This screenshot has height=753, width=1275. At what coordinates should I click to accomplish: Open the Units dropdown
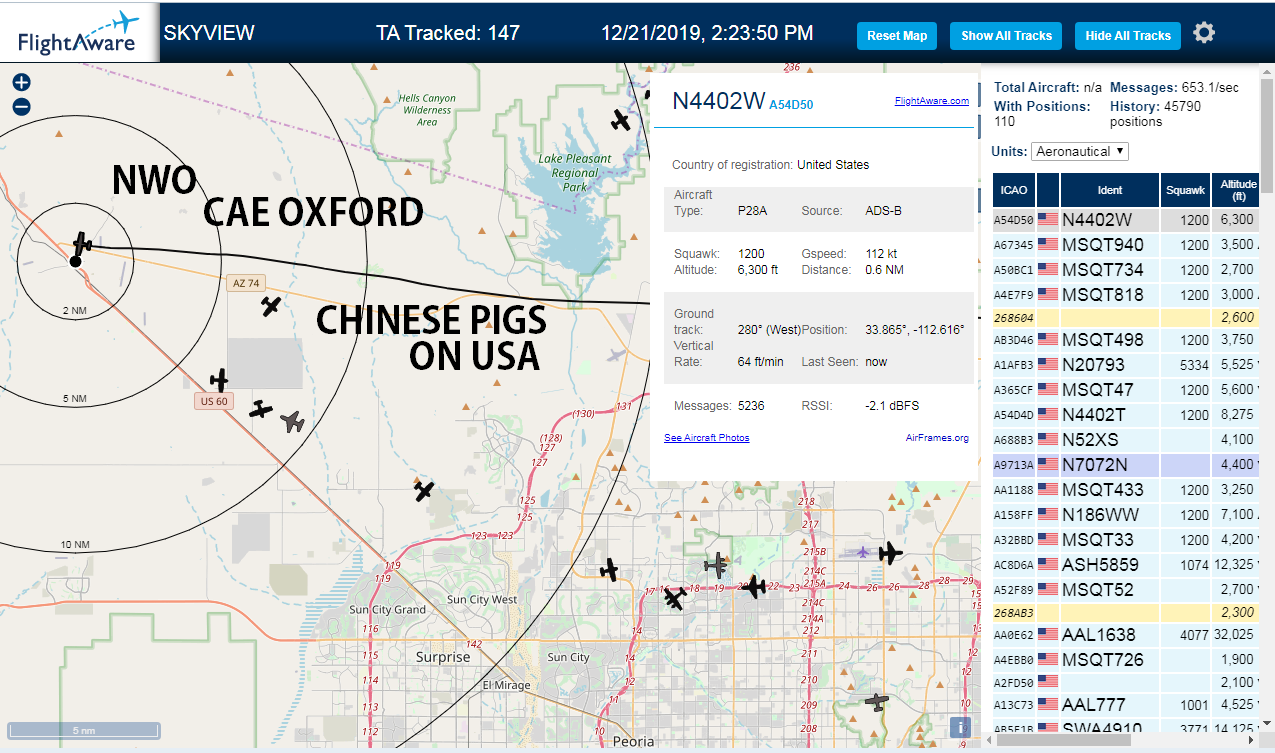click(1080, 151)
